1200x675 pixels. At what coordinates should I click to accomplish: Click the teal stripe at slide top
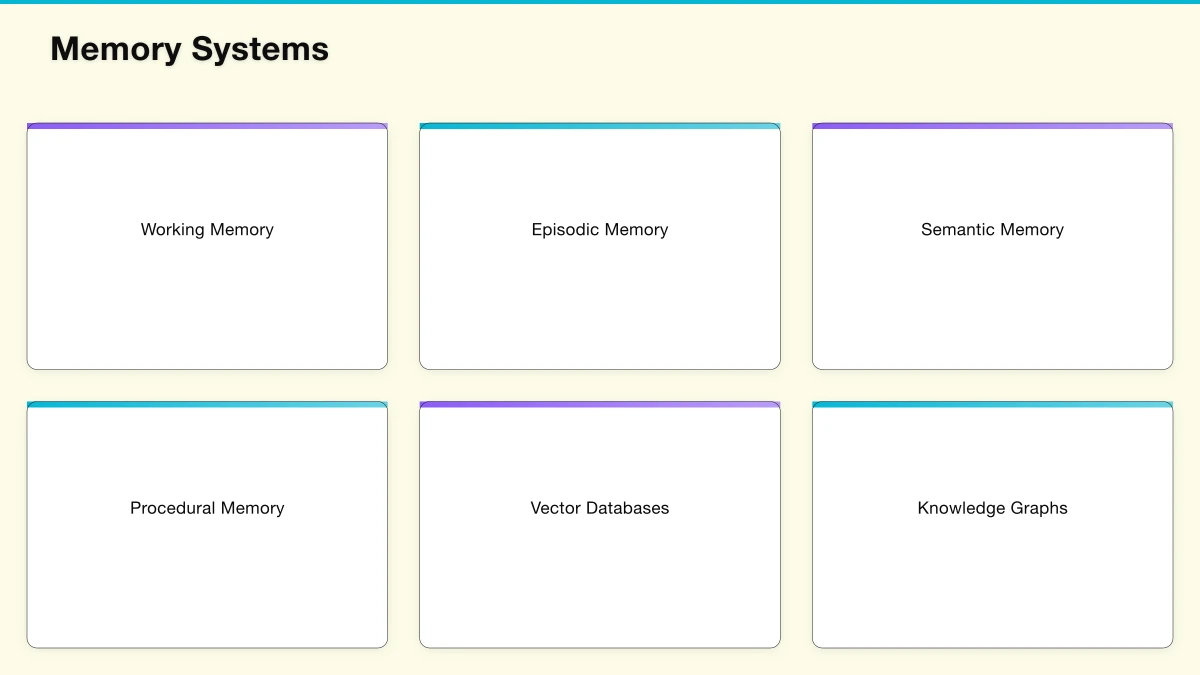(600, 2)
